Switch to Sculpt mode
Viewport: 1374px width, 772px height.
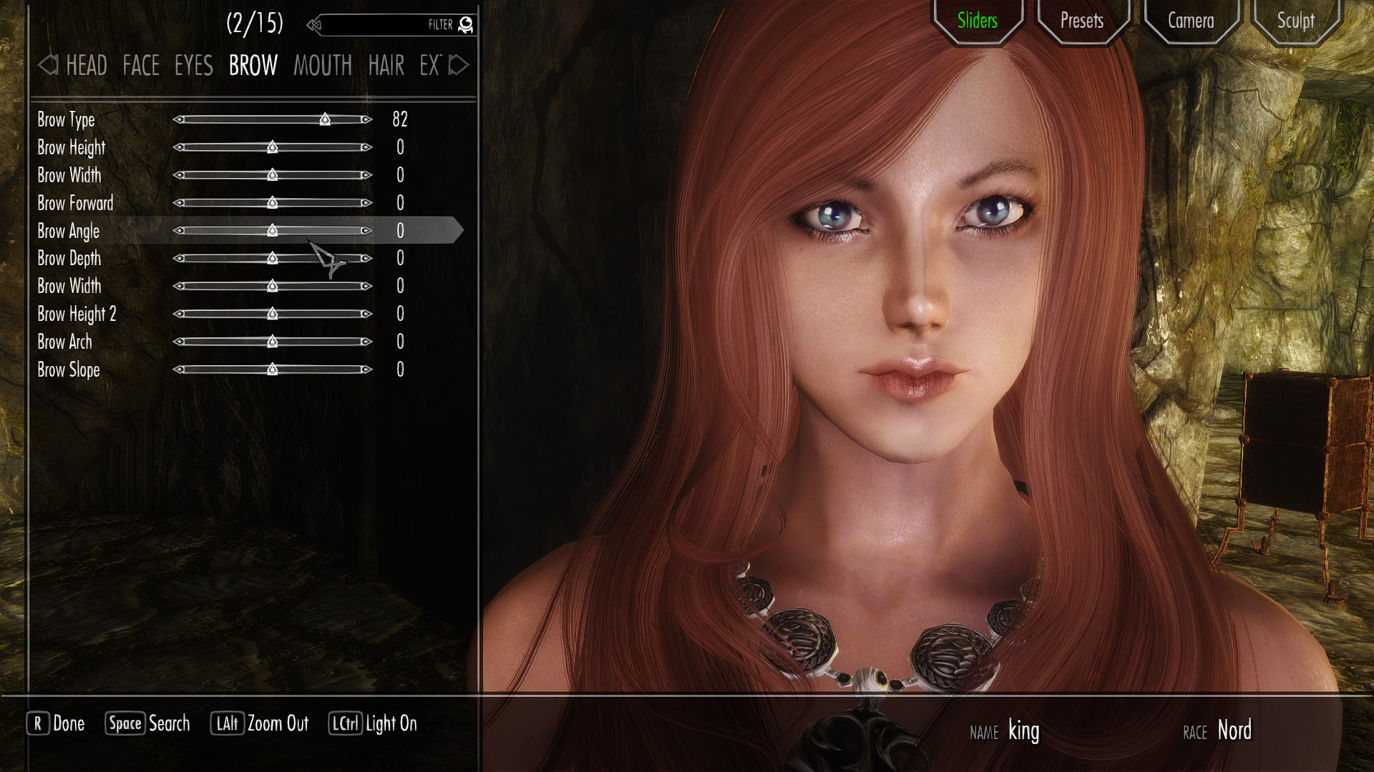click(x=1296, y=20)
